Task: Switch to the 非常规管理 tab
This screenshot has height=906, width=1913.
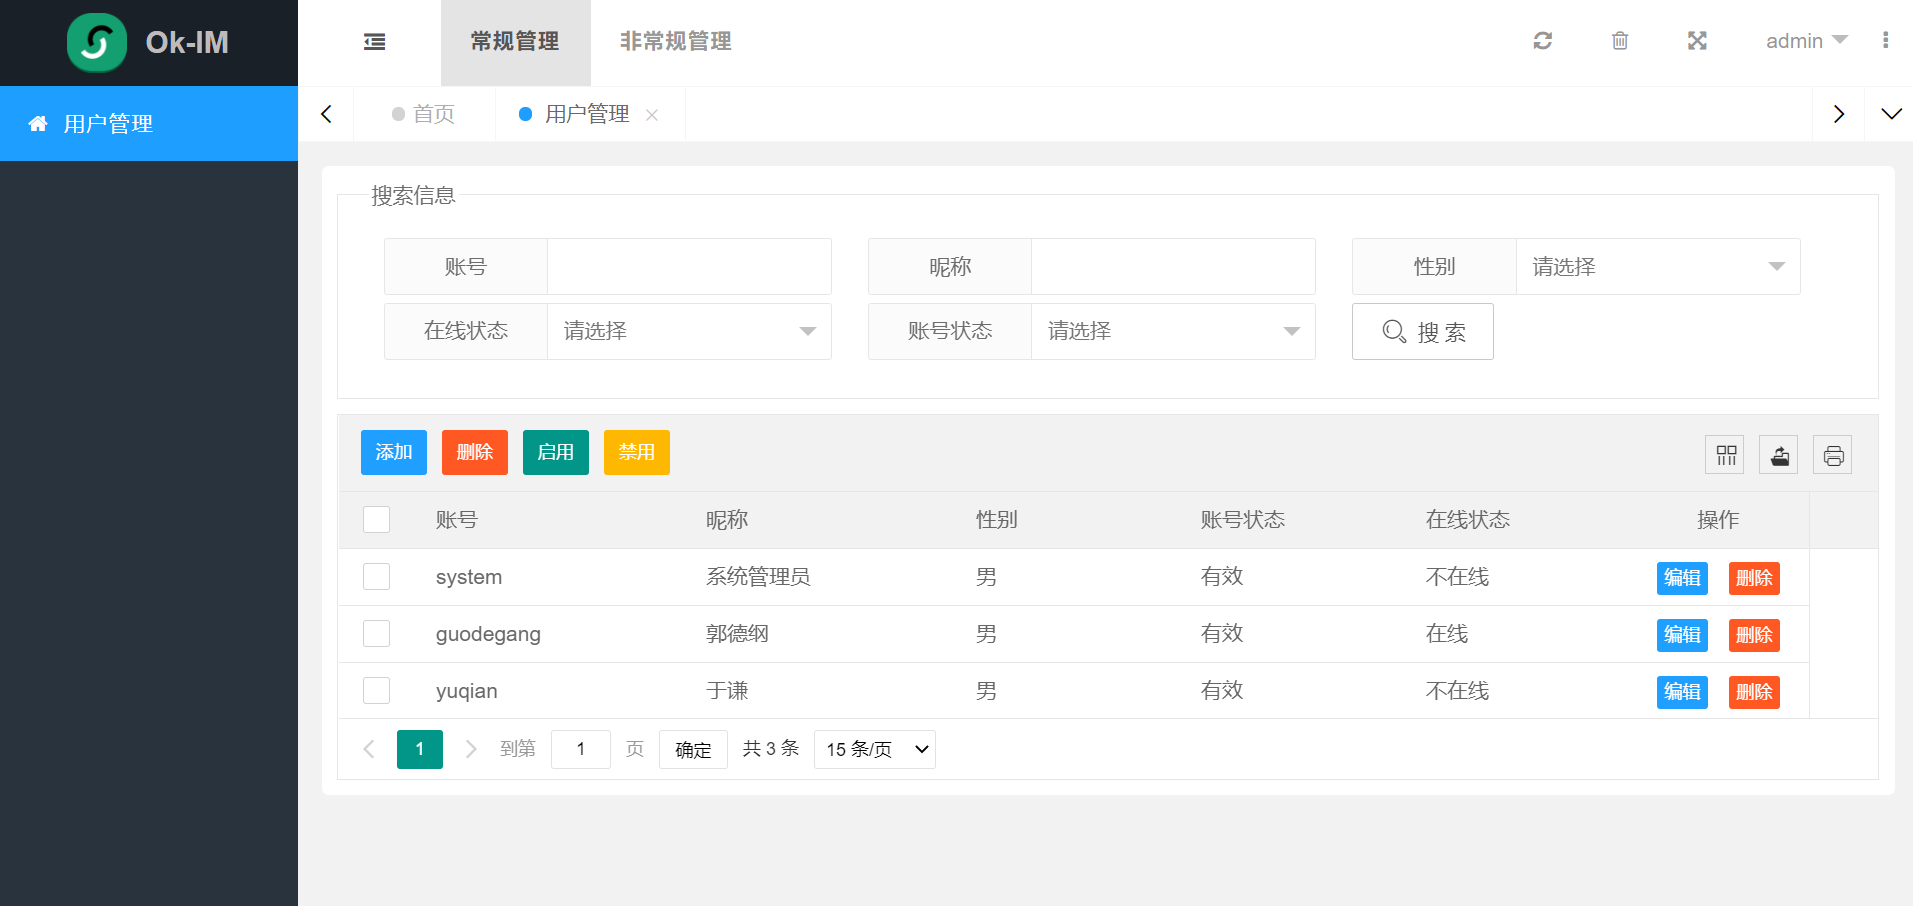Action: [675, 42]
